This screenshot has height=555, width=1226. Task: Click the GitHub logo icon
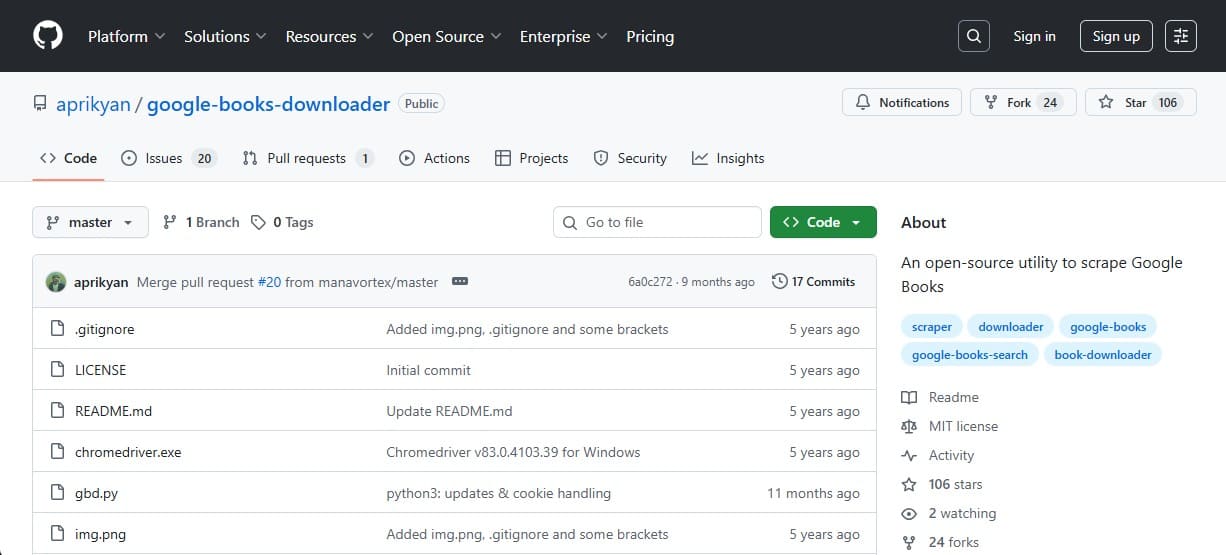(48, 36)
